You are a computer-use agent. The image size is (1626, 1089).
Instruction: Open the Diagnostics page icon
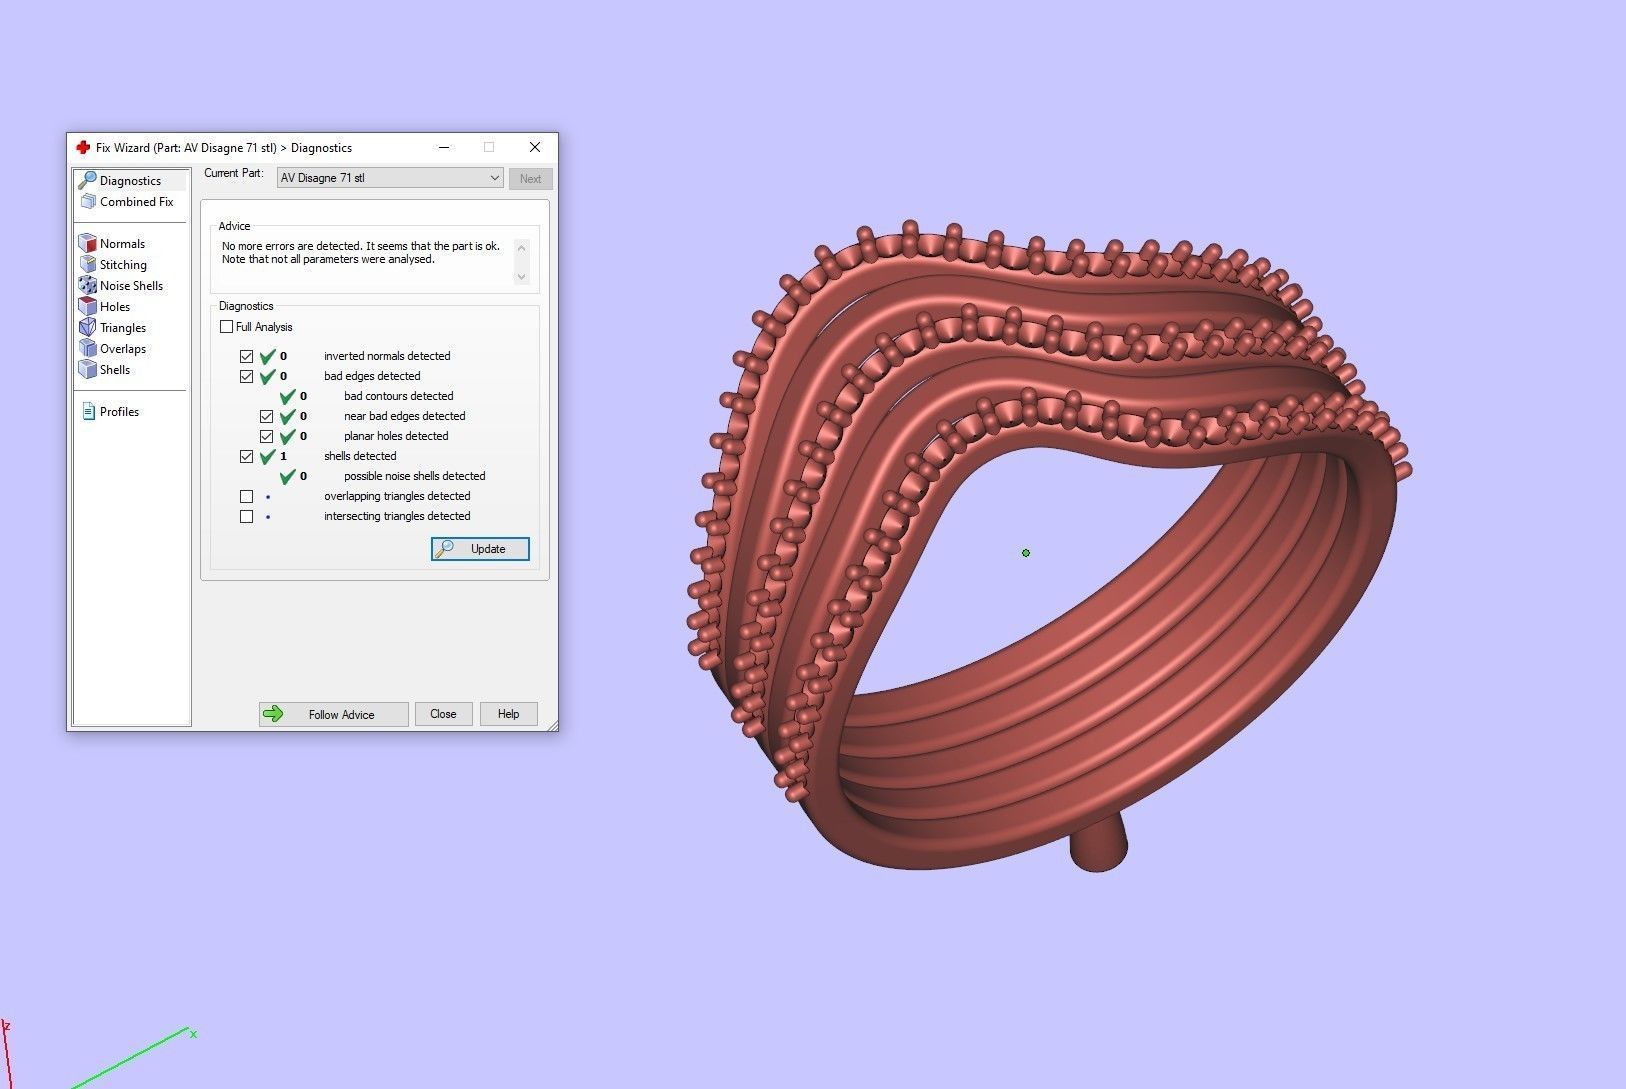pyautogui.click(x=88, y=180)
